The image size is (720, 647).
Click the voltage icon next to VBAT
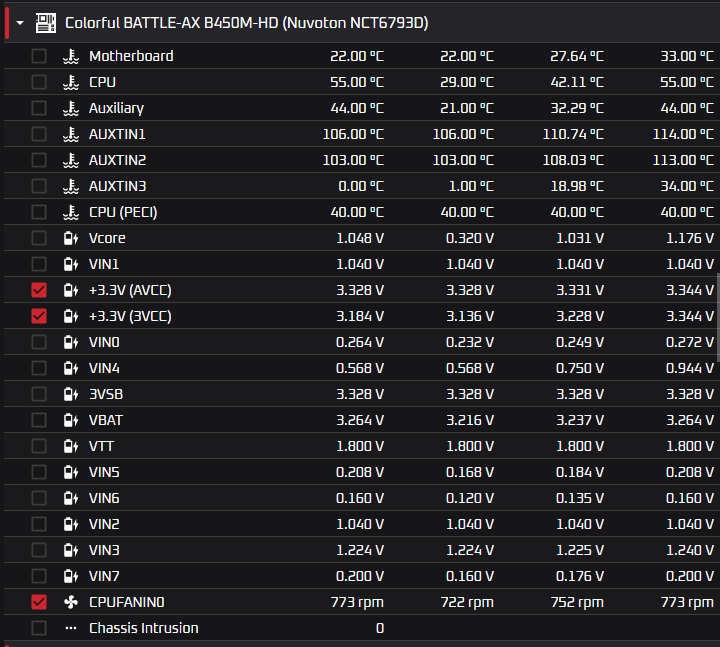[x=70, y=420]
